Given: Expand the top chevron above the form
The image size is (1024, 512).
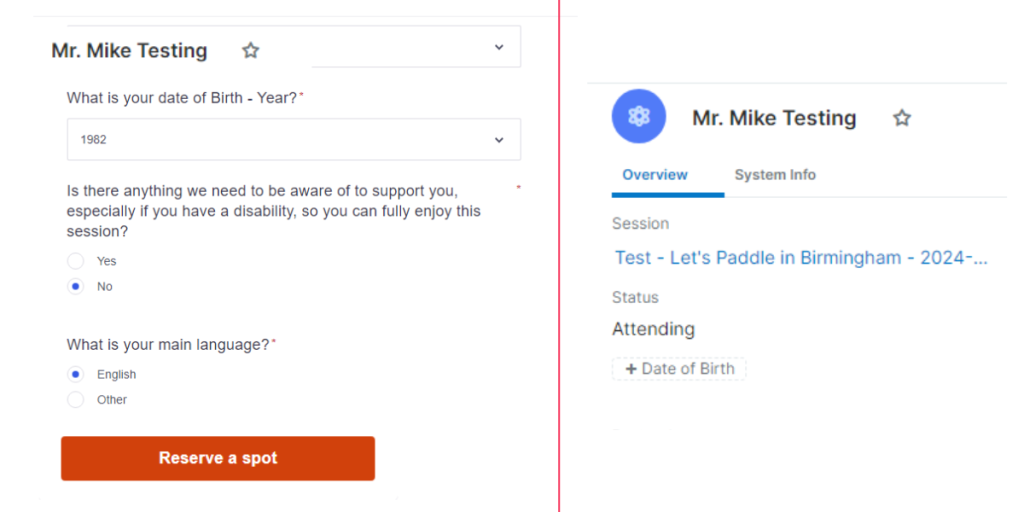Looking at the screenshot, I should (499, 47).
